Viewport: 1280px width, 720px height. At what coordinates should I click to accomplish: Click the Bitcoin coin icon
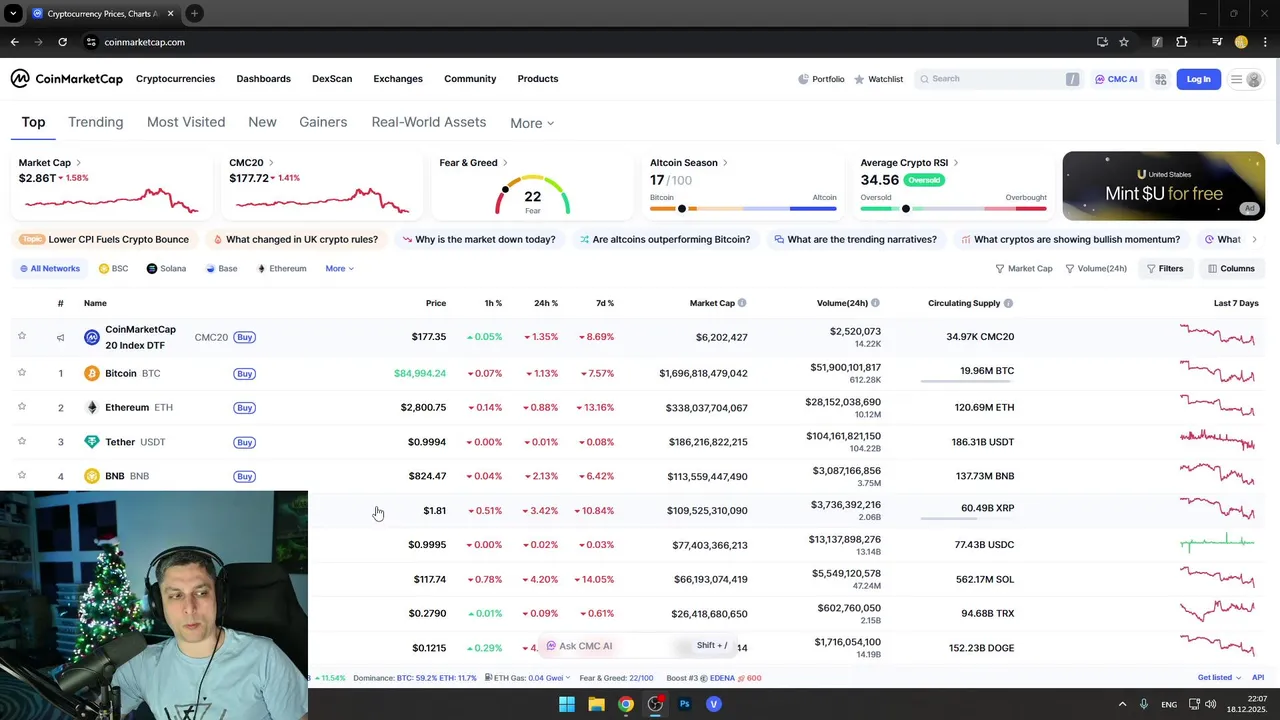tap(92, 373)
